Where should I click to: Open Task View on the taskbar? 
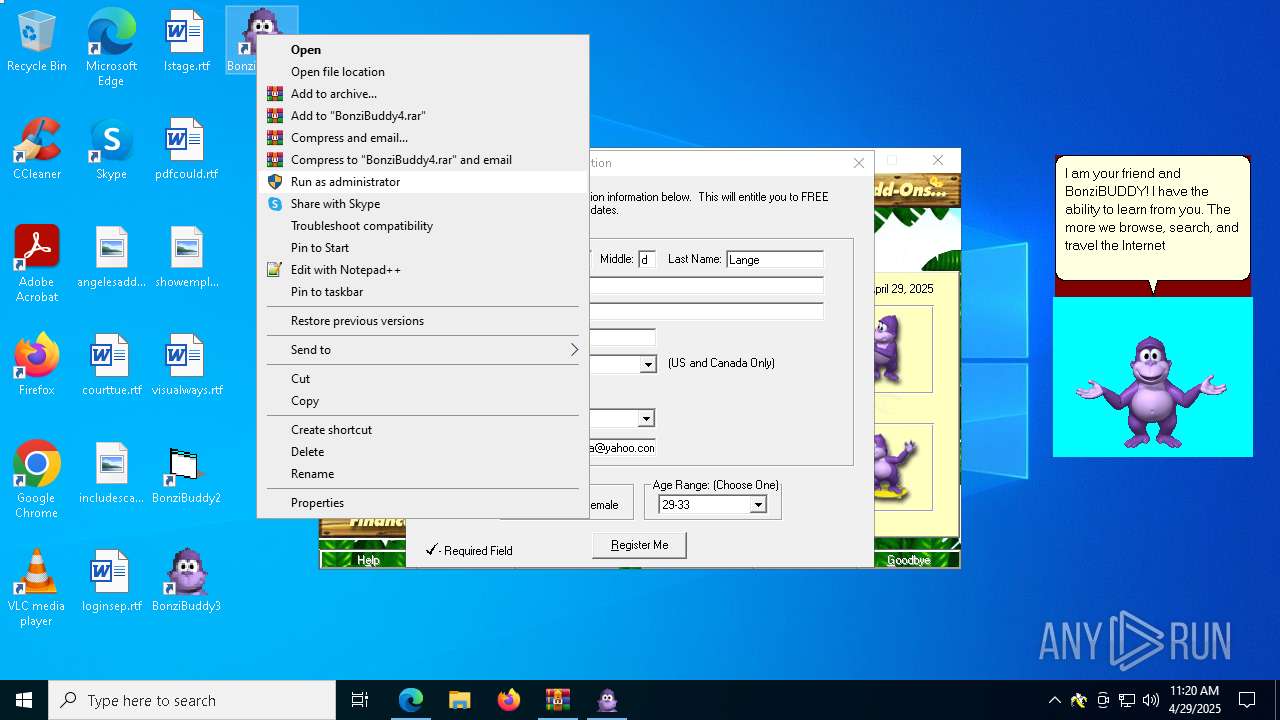coord(360,700)
